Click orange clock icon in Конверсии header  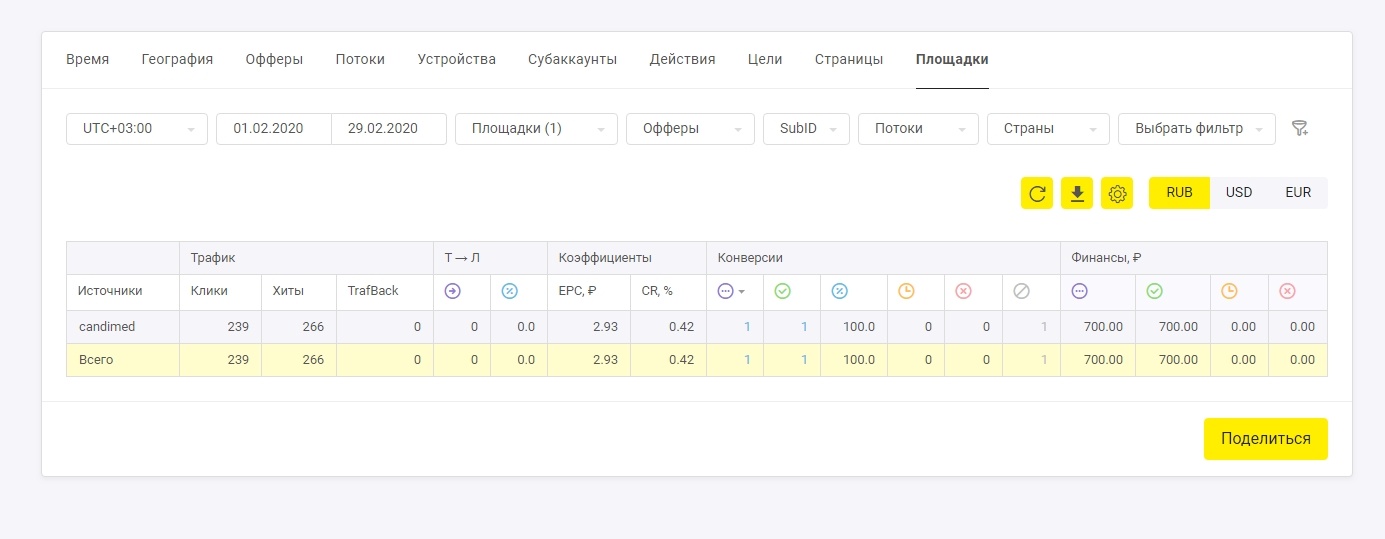906,291
